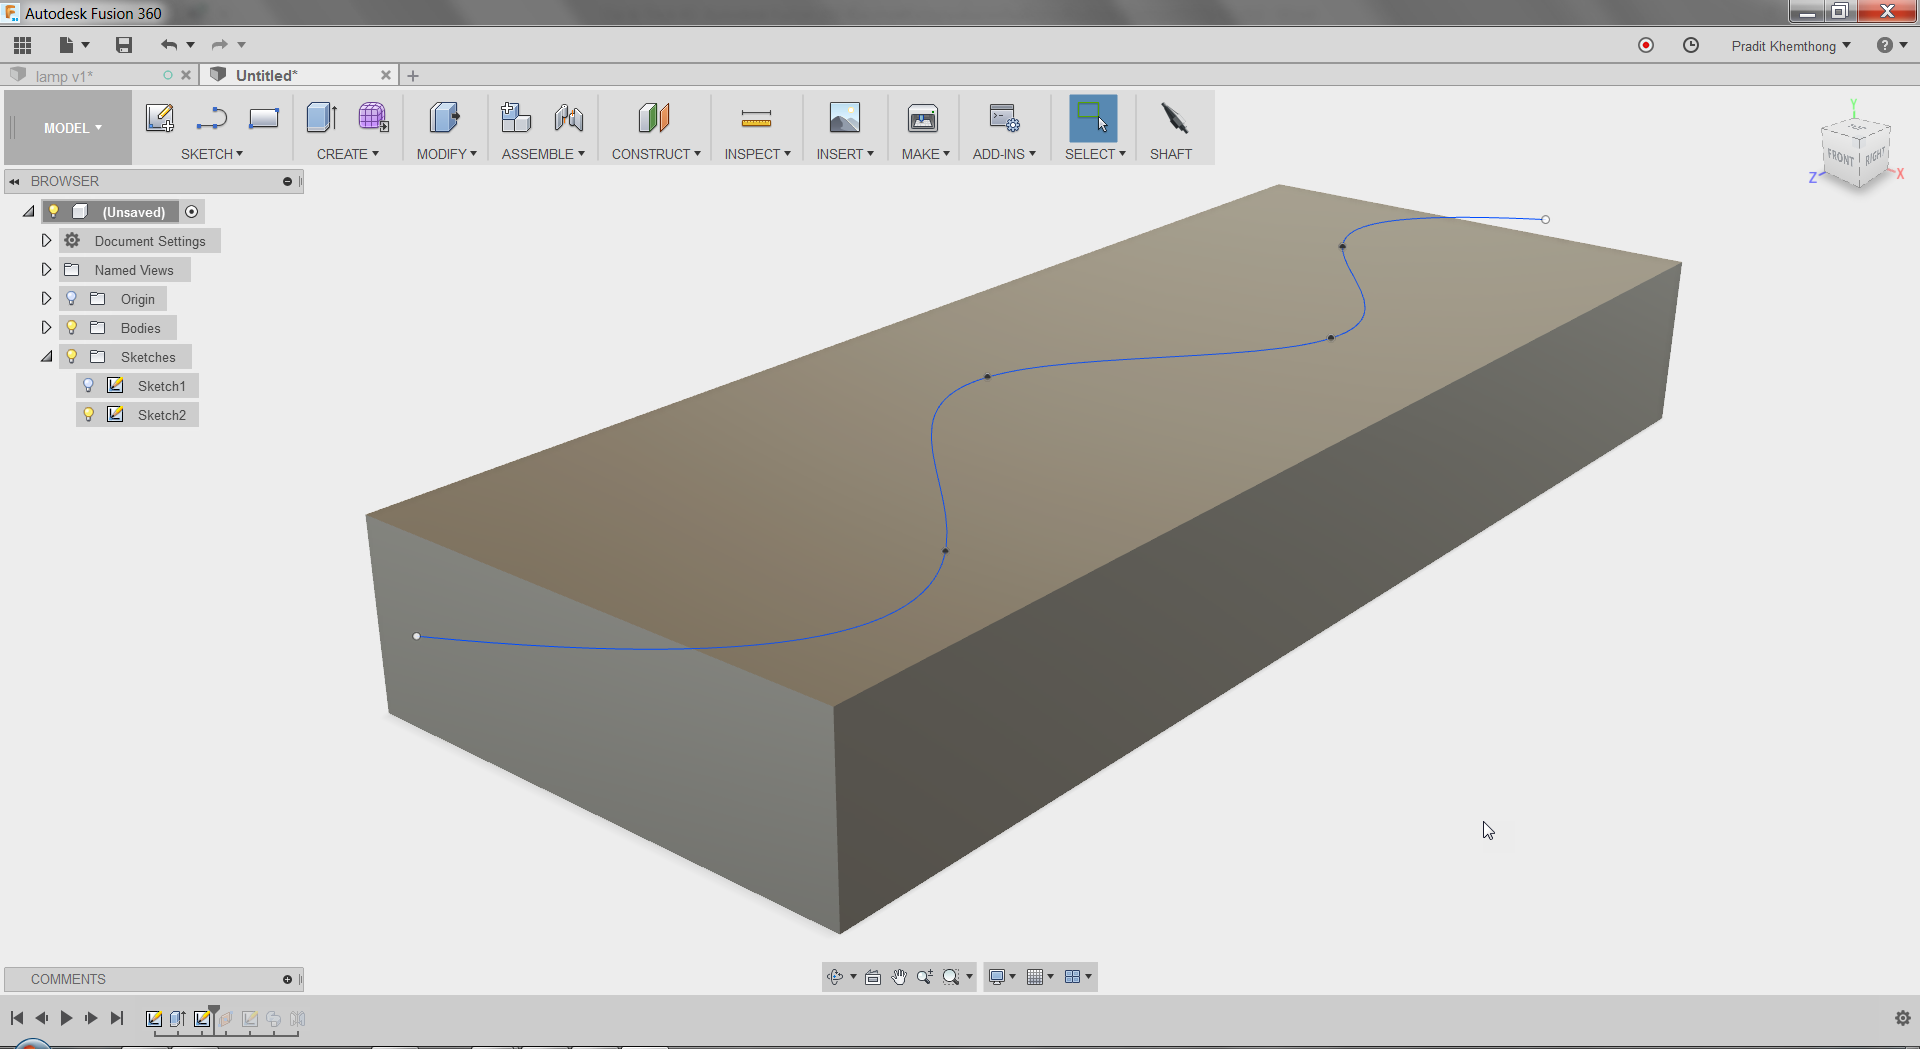The height and width of the screenshot is (1049, 1920).
Task: Select the Split Body tool under Construct
Action: tap(655, 117)
